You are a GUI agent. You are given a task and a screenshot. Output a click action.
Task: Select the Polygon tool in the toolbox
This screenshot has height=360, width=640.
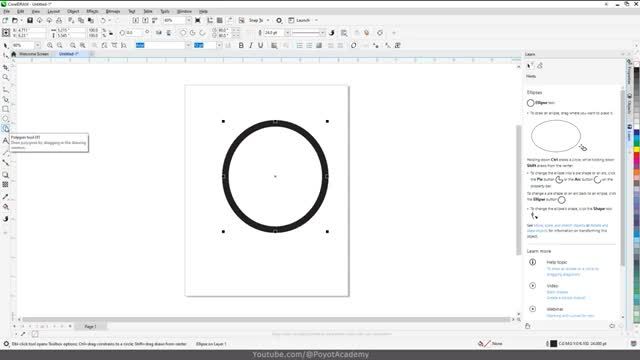pyautogui.click(x=6, y=129)
